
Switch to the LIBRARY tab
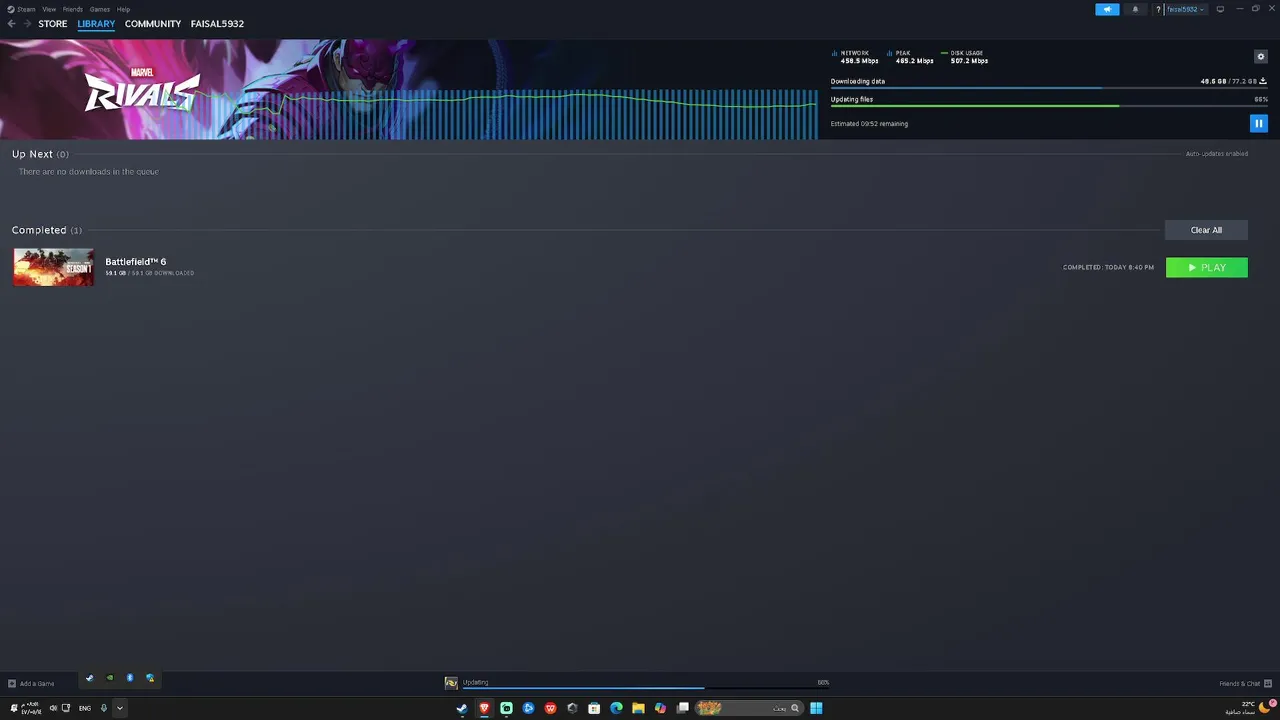coord(96,24)
